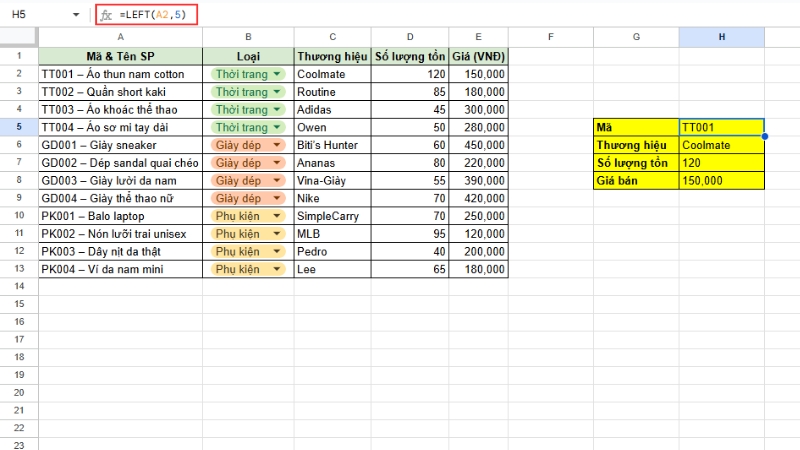Select the yellow 'Giá bán' label cell
The width and height of the screenshot is (800, 450).
[635, 181]
